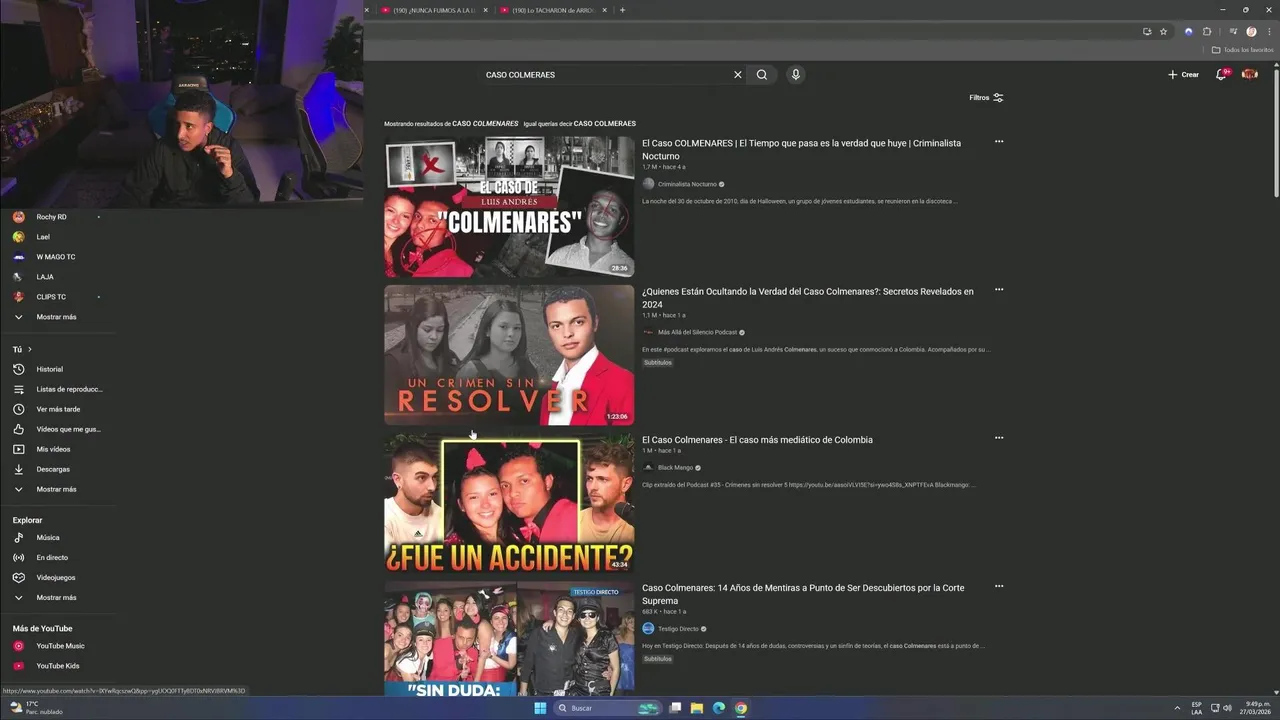1280x720 pixels.
Task: Open Listas de reproducción in sidebar
Action: 56,389
